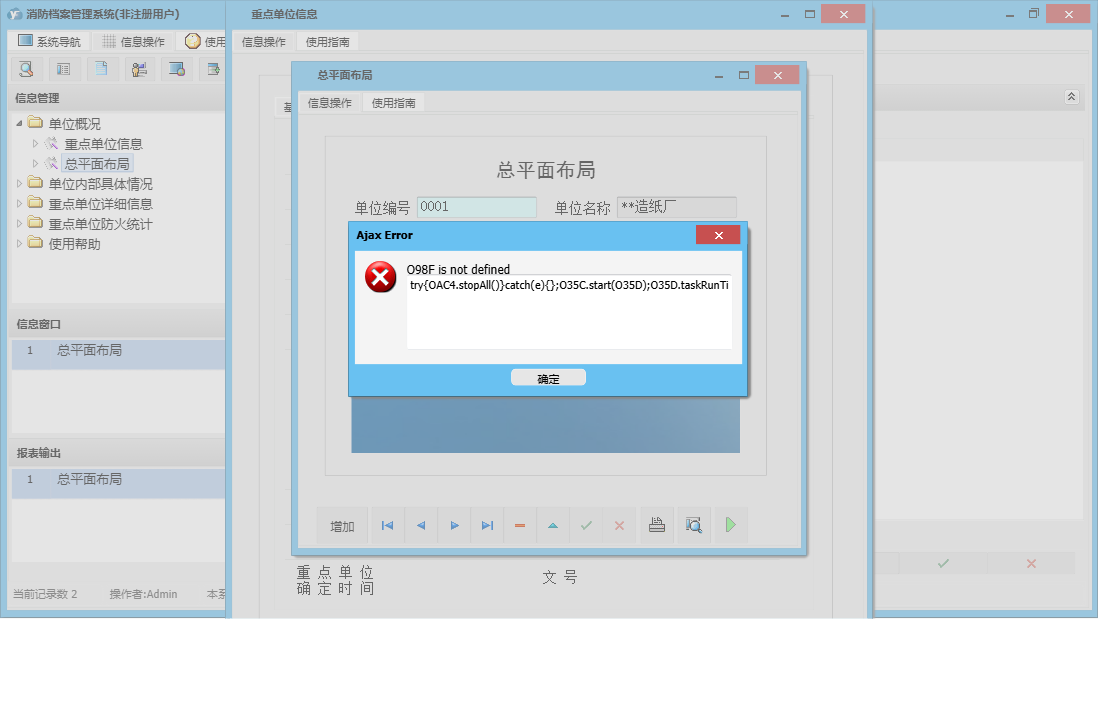This screenshot has width=1098, height=705.
Task: Expand the 单位内部具体情况 folder arrow
Action: [20, 184]
